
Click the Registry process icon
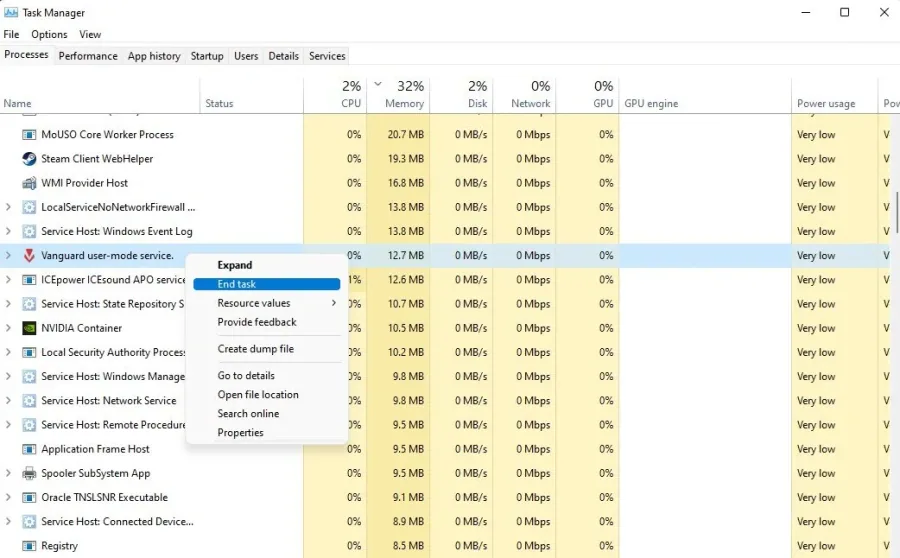click(x=29, y=545)
